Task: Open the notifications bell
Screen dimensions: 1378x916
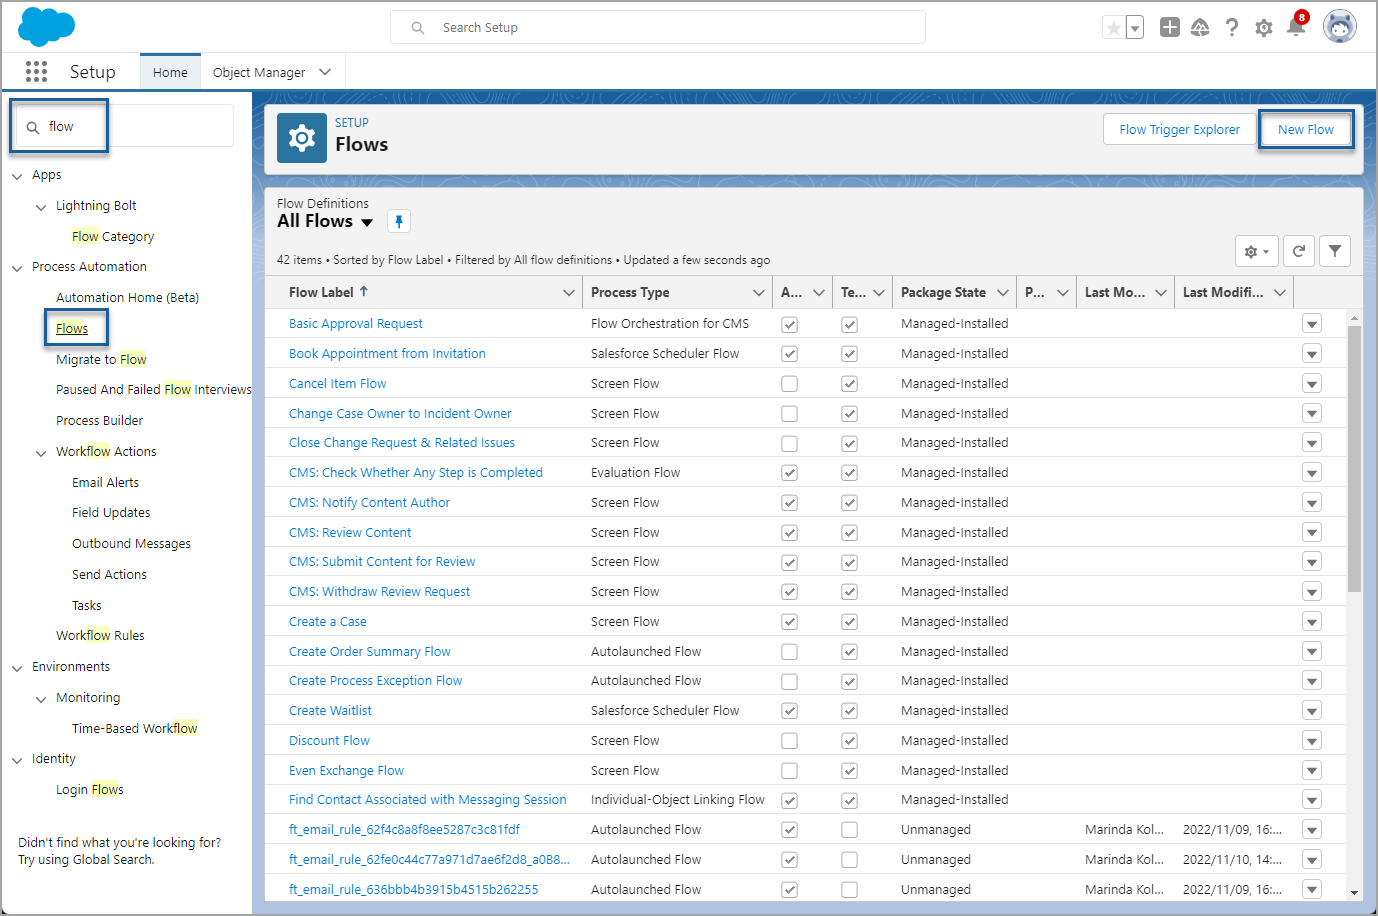Action: pyautogui.click(x=1296, y=27)
